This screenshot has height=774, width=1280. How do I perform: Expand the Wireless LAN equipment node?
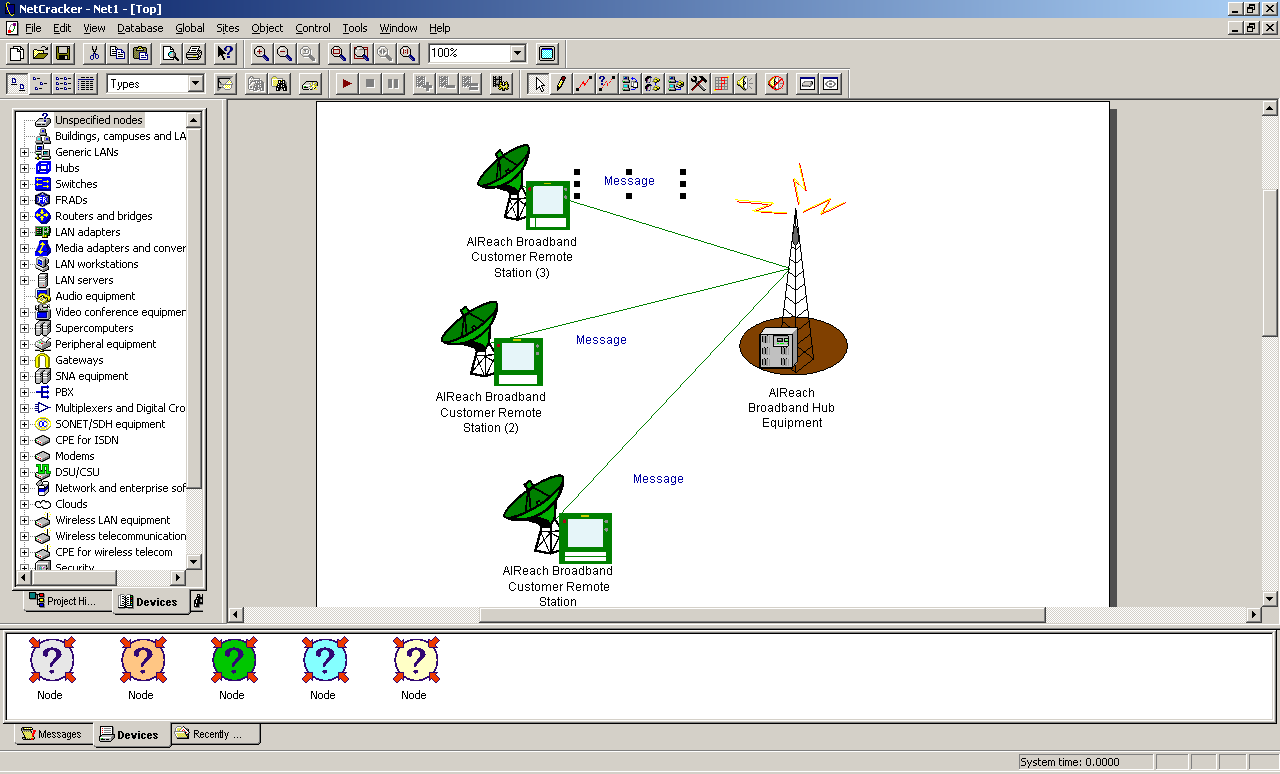click(25, 520)
